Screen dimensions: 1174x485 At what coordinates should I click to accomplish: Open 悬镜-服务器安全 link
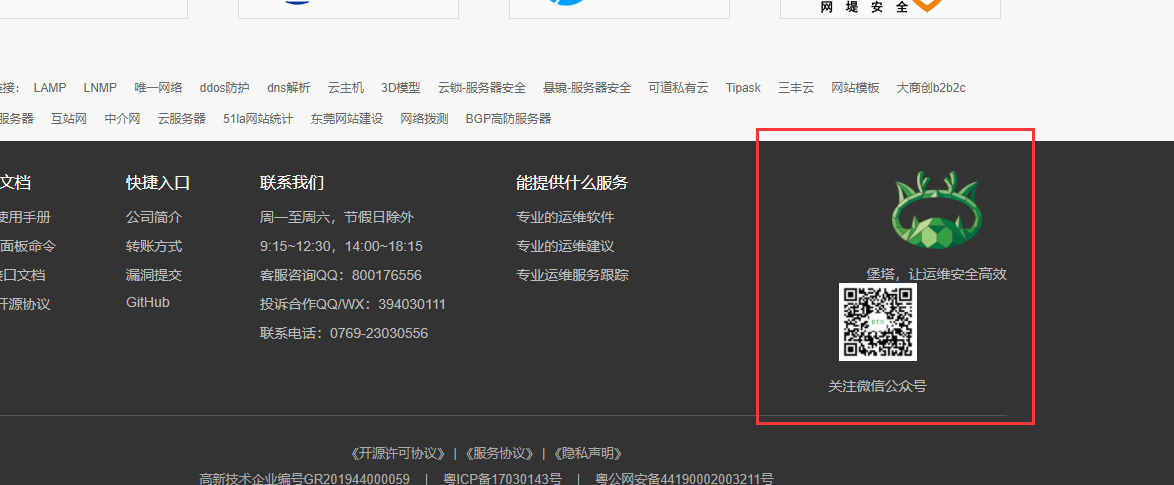587,88
